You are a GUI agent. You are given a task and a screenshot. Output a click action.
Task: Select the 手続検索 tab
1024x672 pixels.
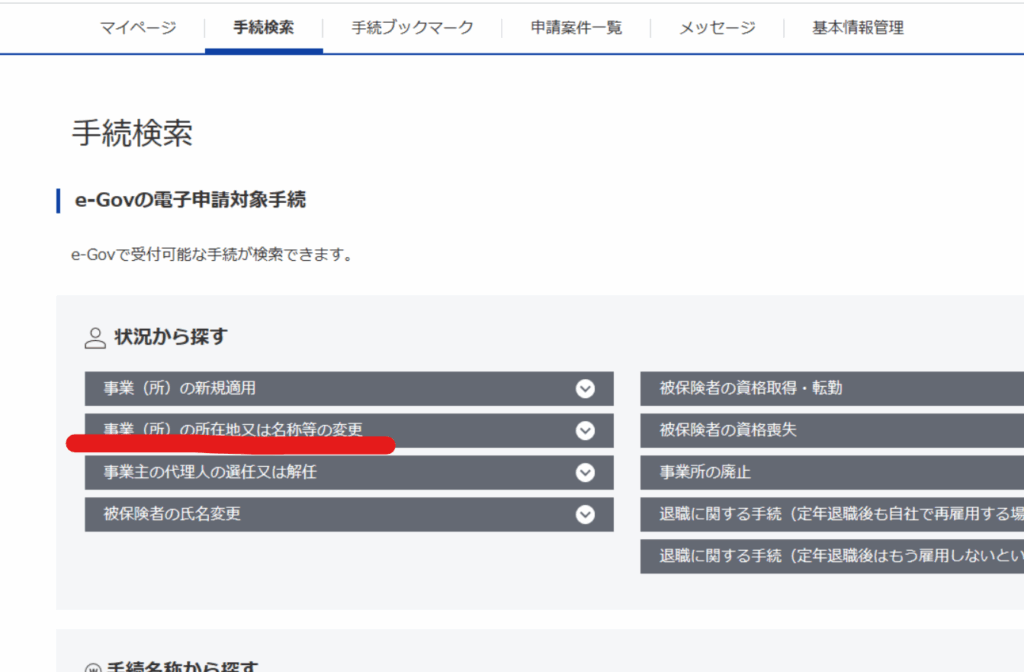[264, 28]
